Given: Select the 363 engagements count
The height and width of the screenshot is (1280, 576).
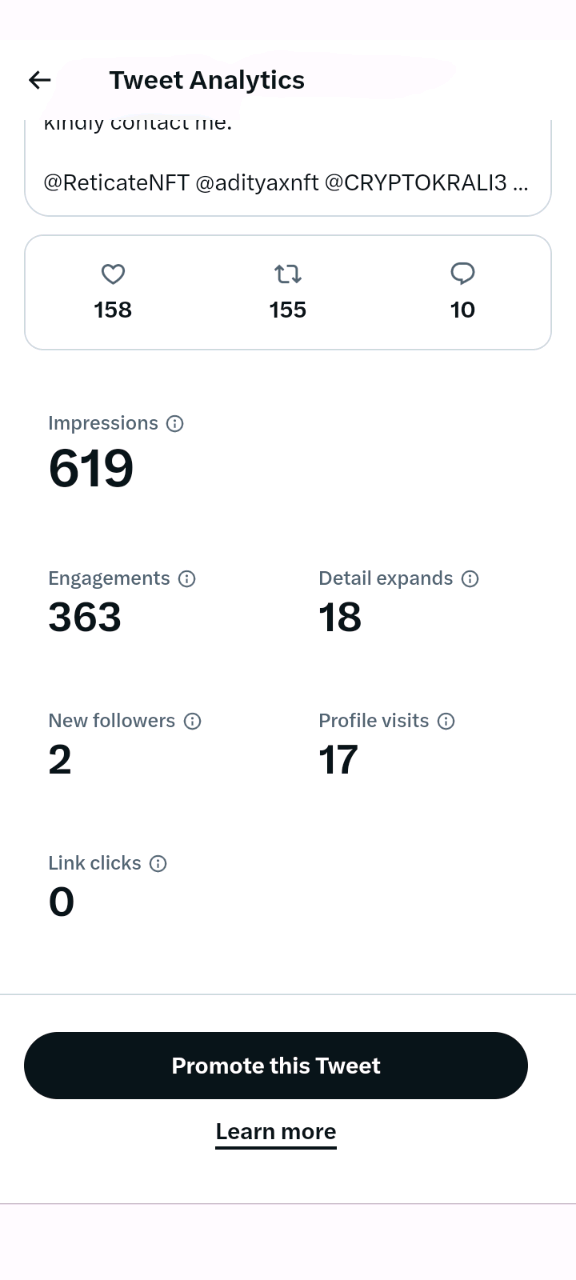Looking at the screenshot, I should point(85,618).
